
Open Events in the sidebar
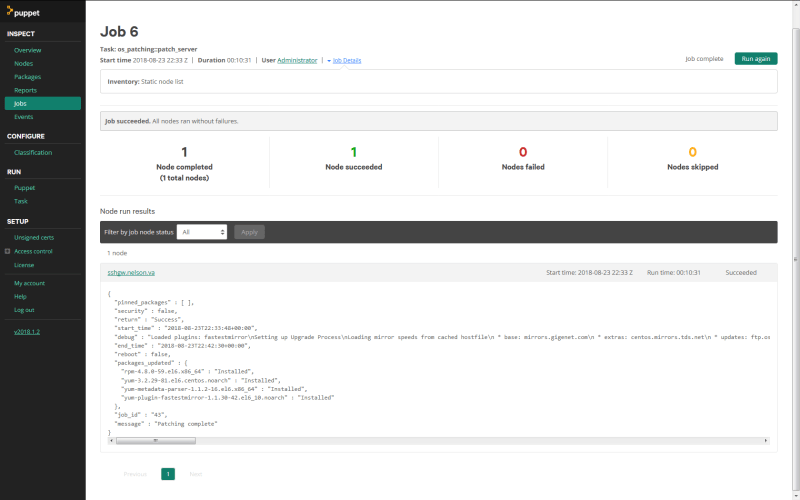(23, 117)
